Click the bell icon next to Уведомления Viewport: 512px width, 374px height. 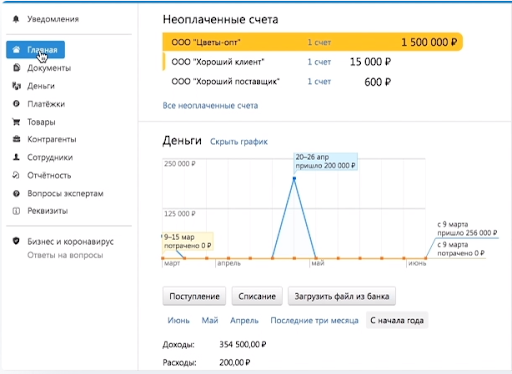pos(16,19)
